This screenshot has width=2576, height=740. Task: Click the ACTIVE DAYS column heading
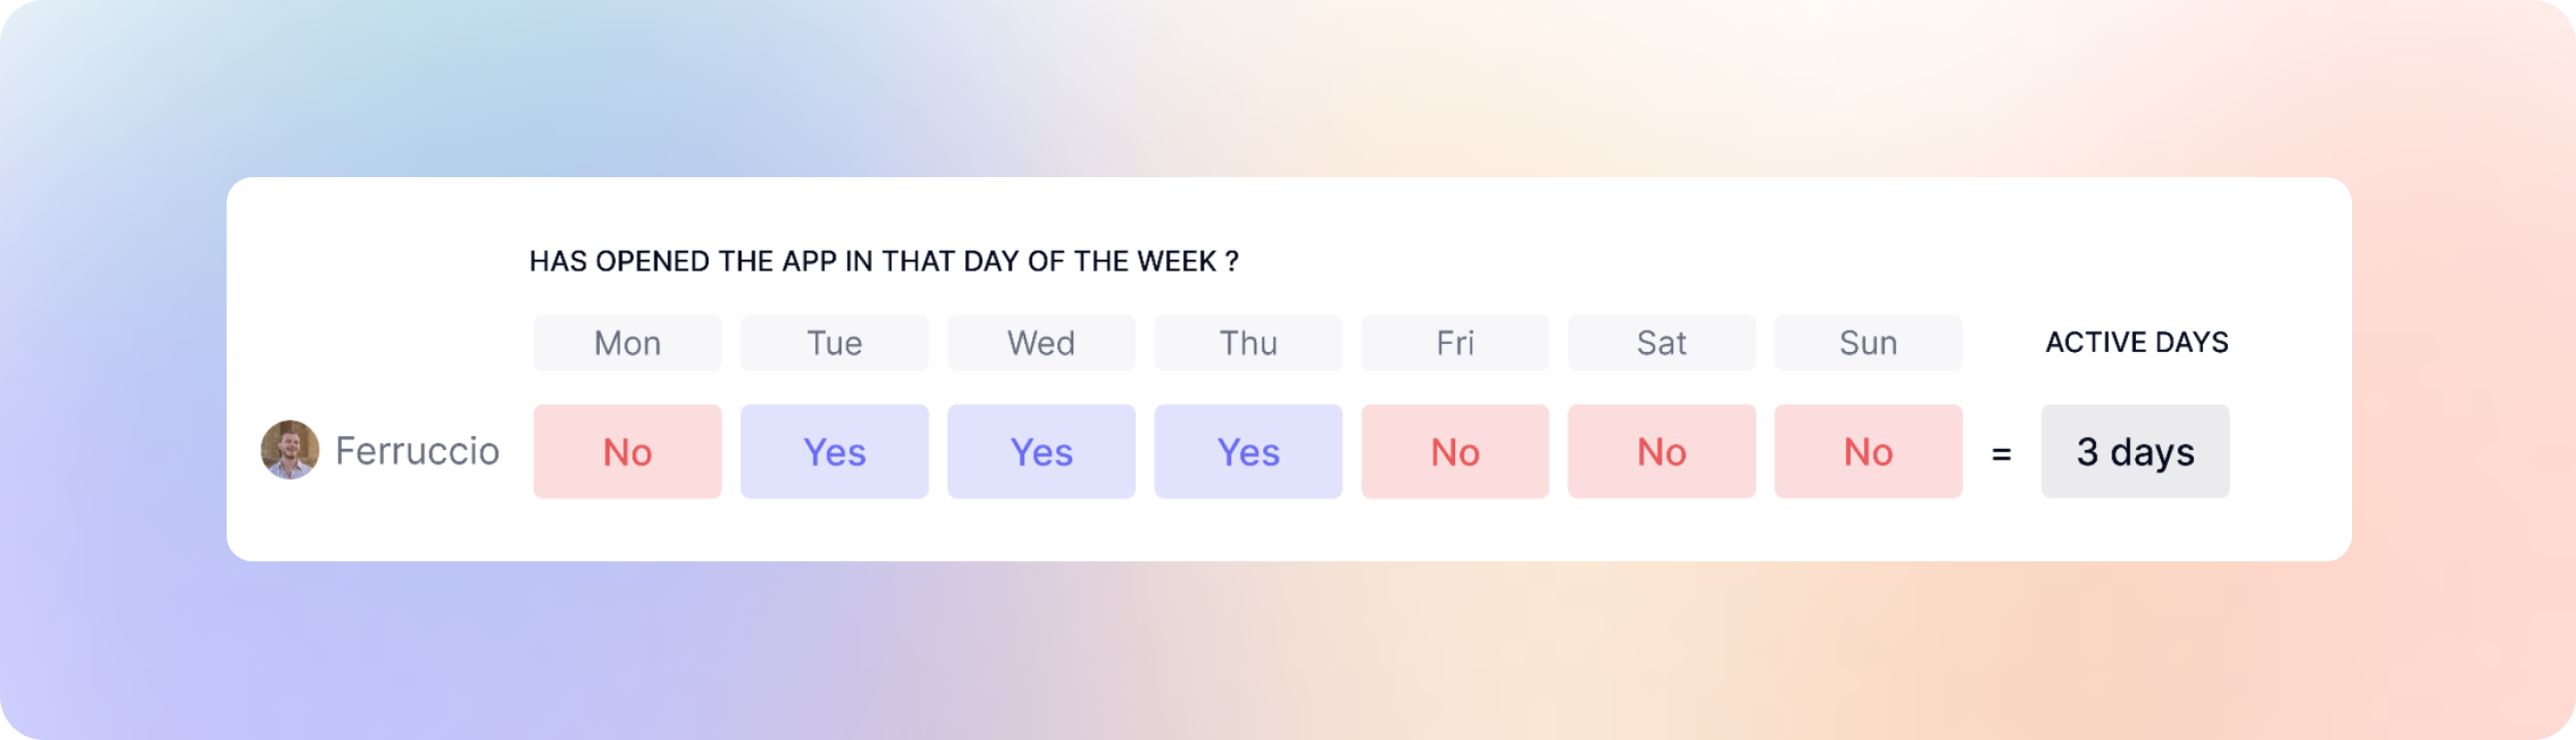2137,342
